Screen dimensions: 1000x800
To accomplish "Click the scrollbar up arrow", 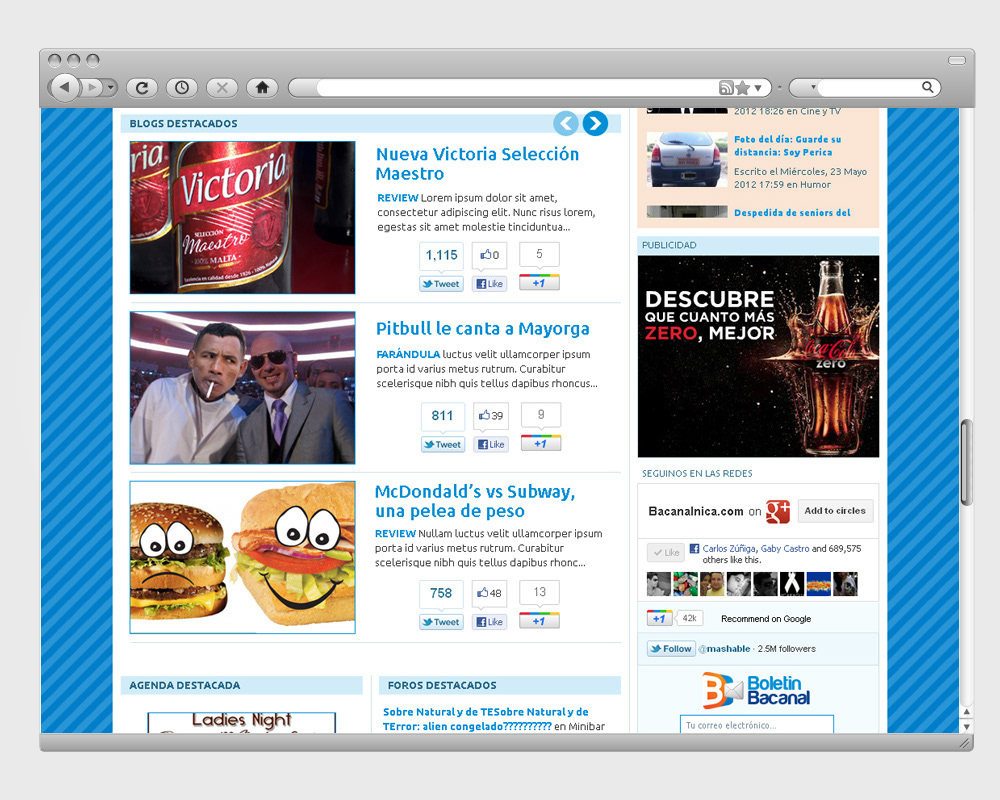I will 967,711.
